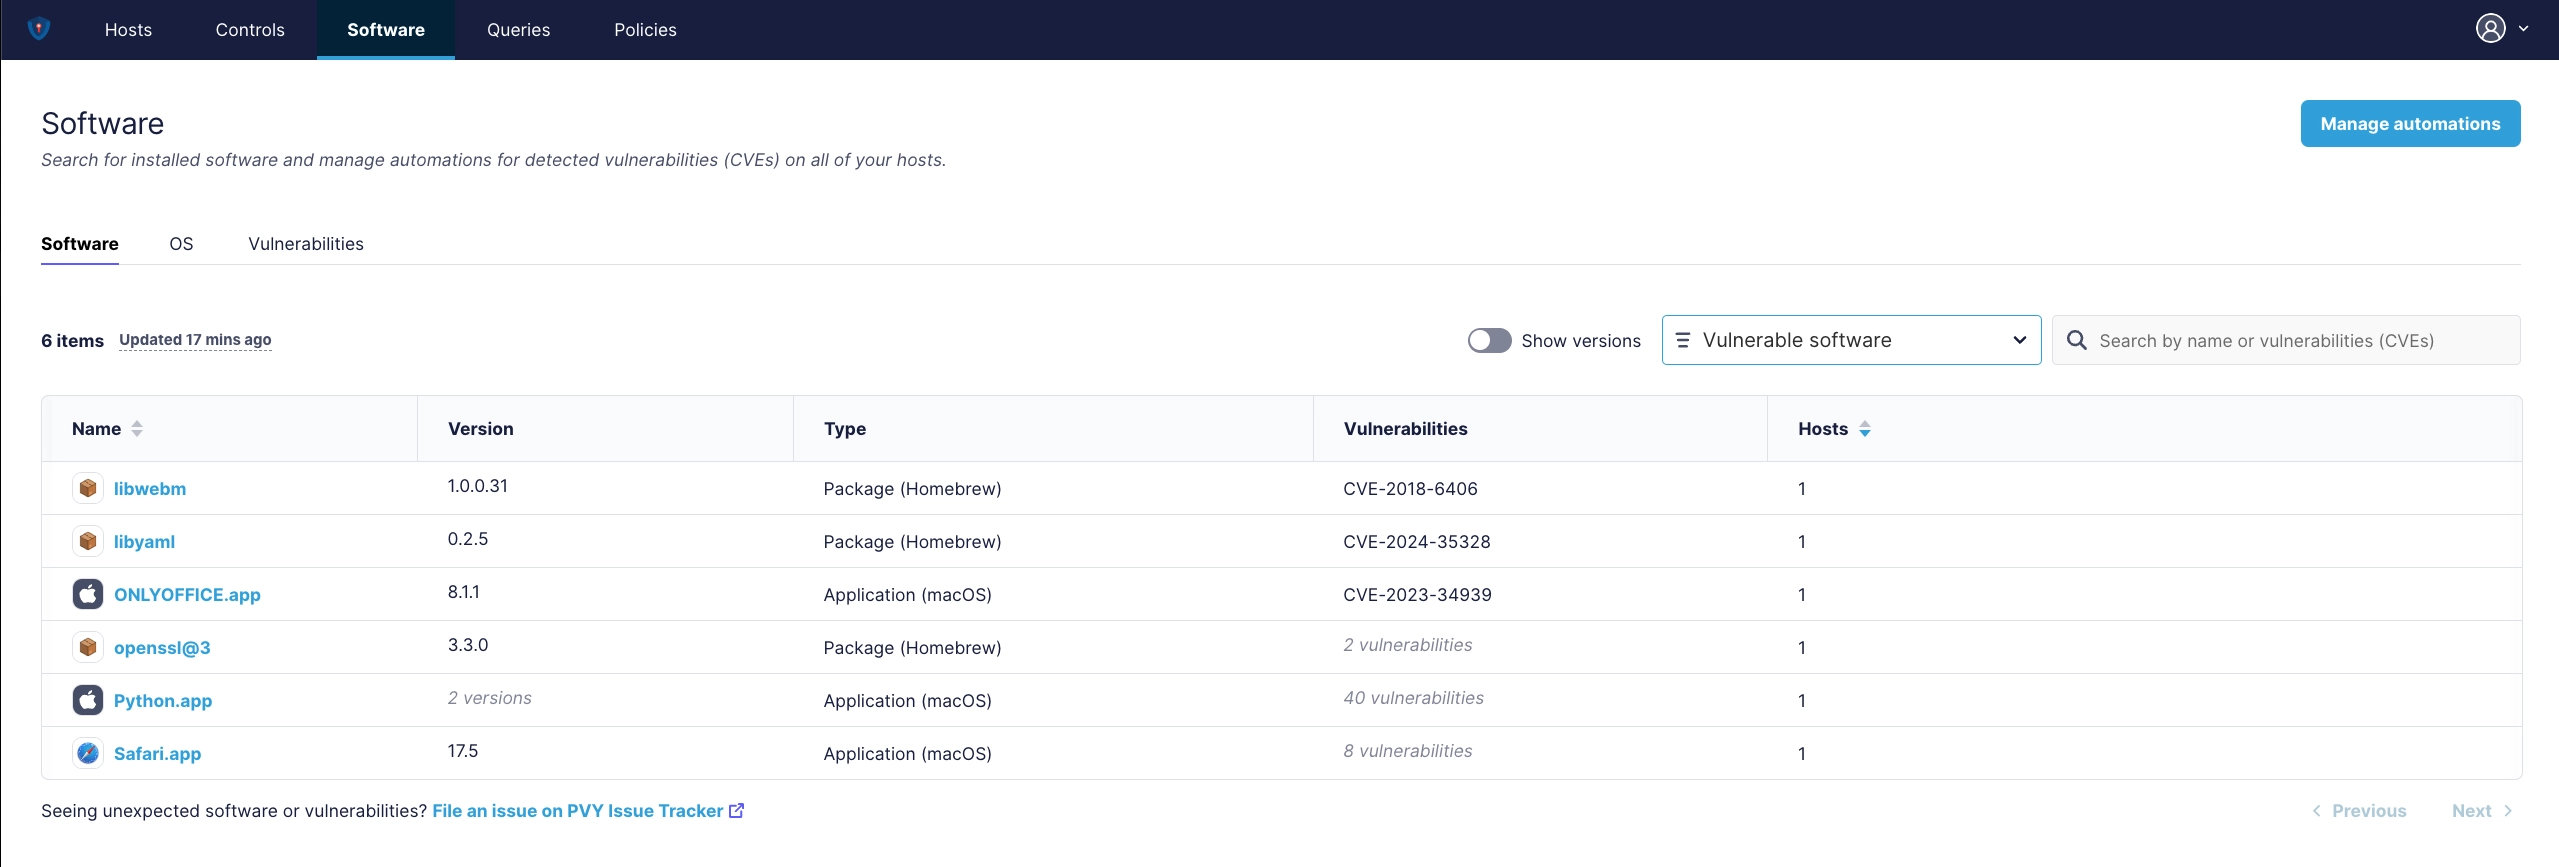The height and width of the screenshot is (867, 2559).
Task: Select the Software nav tab
Action: 386,30
